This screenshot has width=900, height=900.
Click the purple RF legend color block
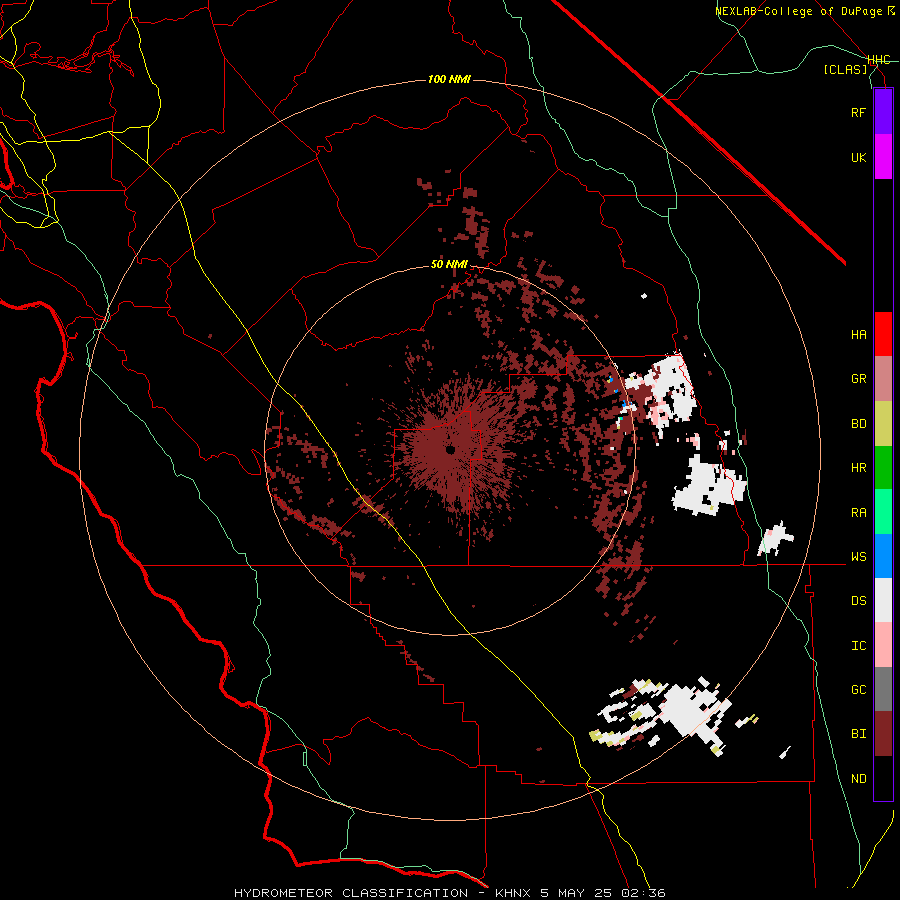(x=883, y=112)
